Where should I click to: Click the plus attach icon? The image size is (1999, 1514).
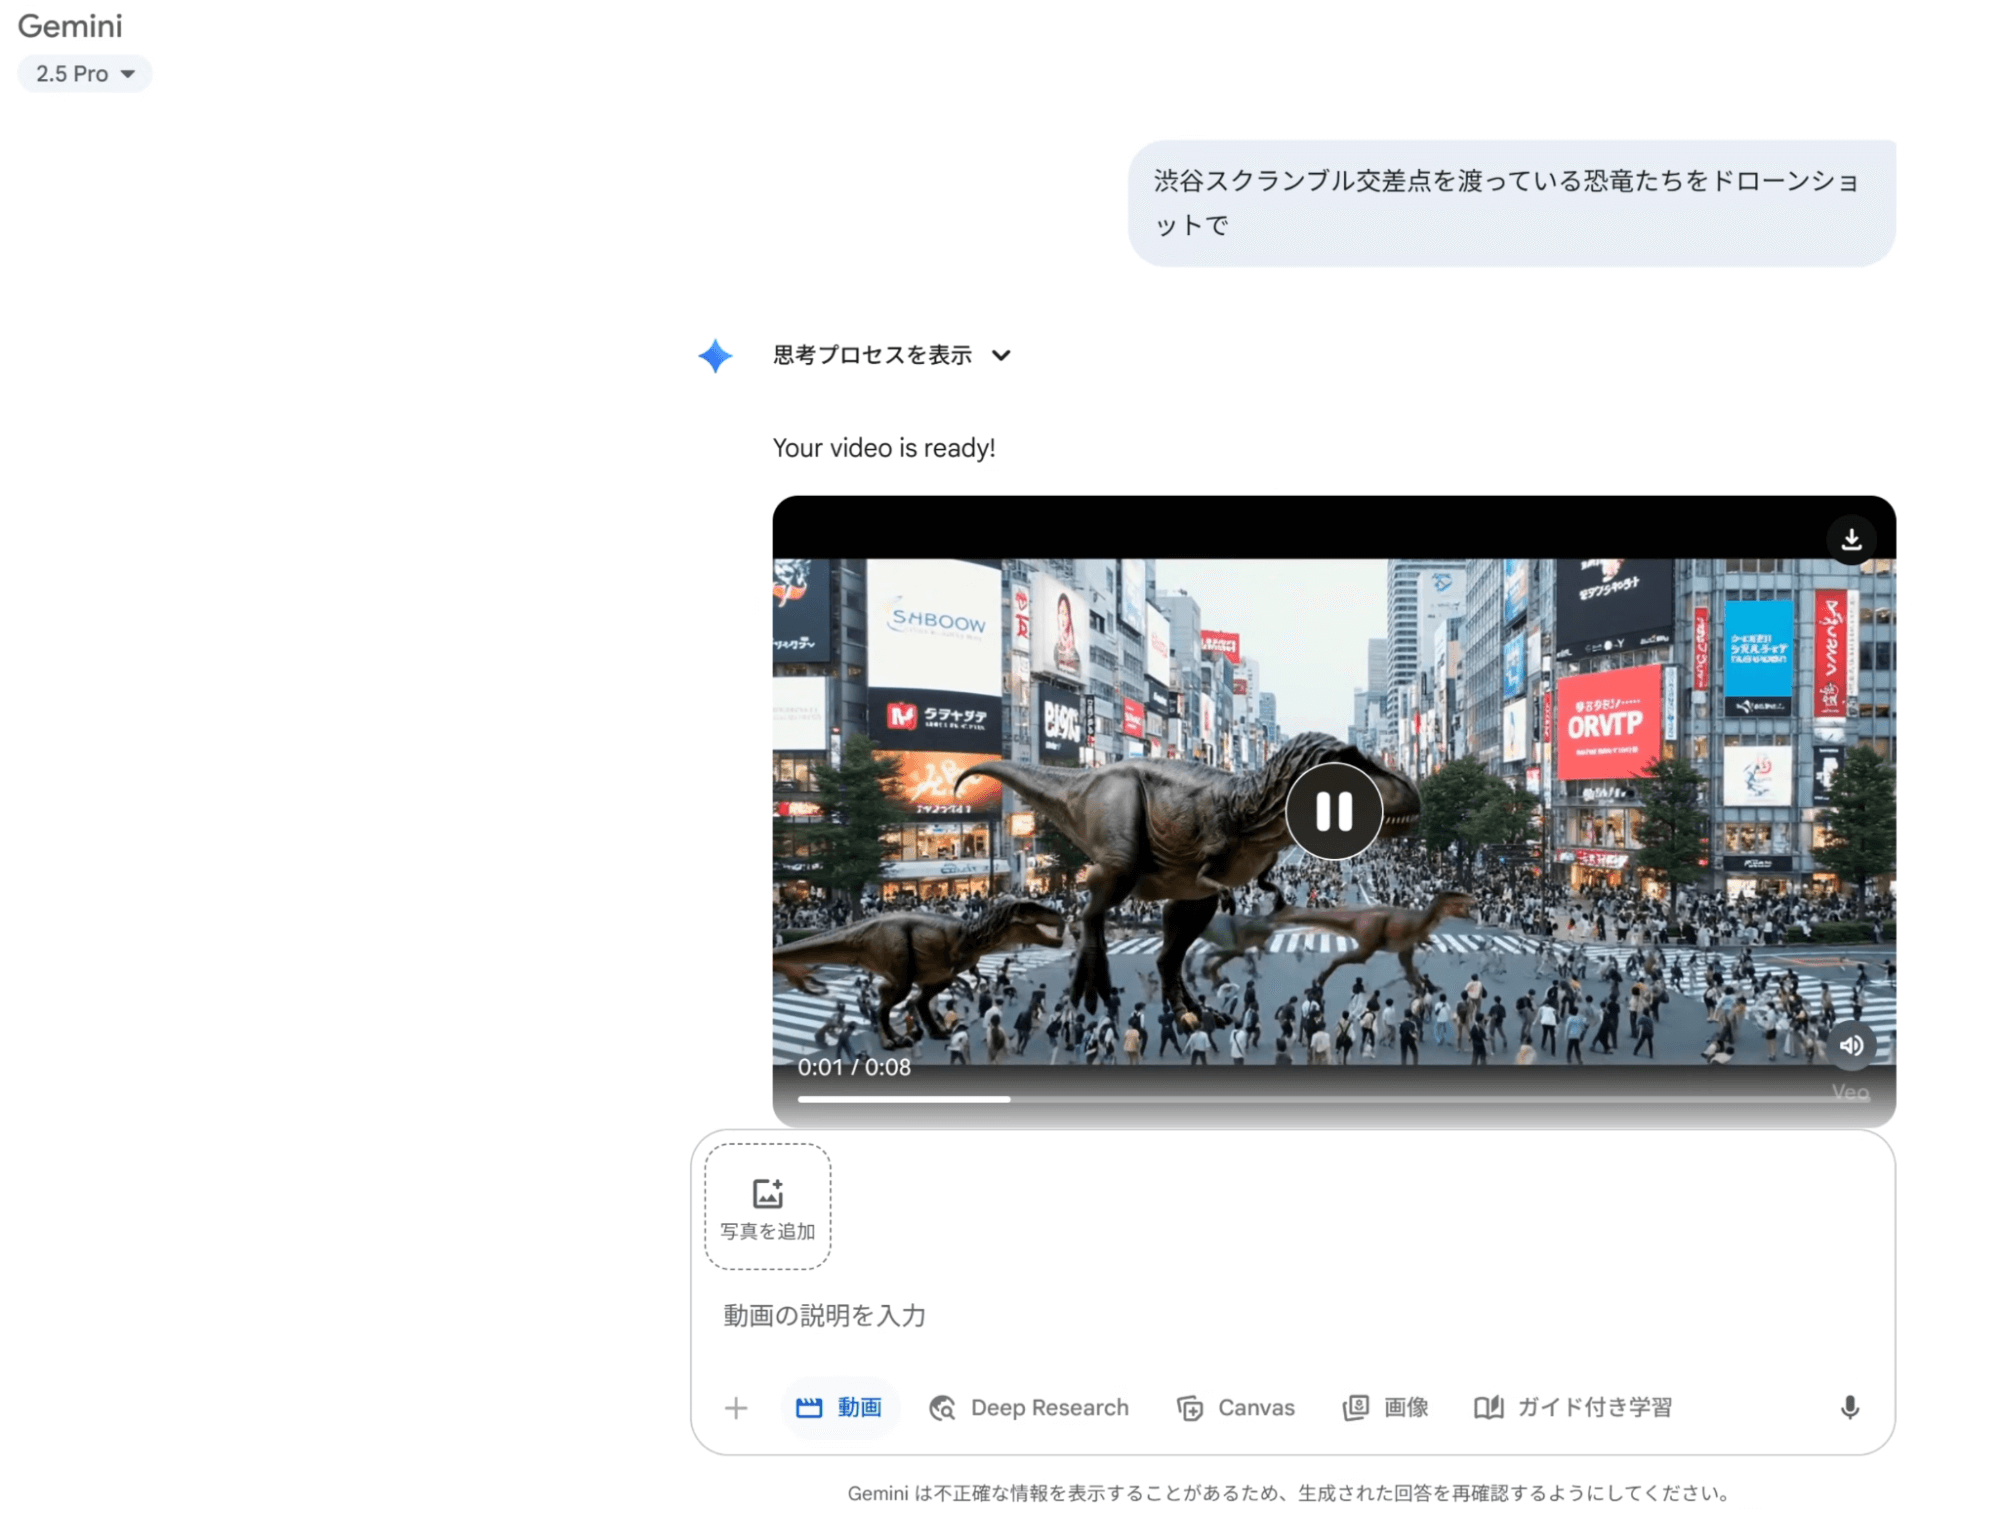(736, 1407)
